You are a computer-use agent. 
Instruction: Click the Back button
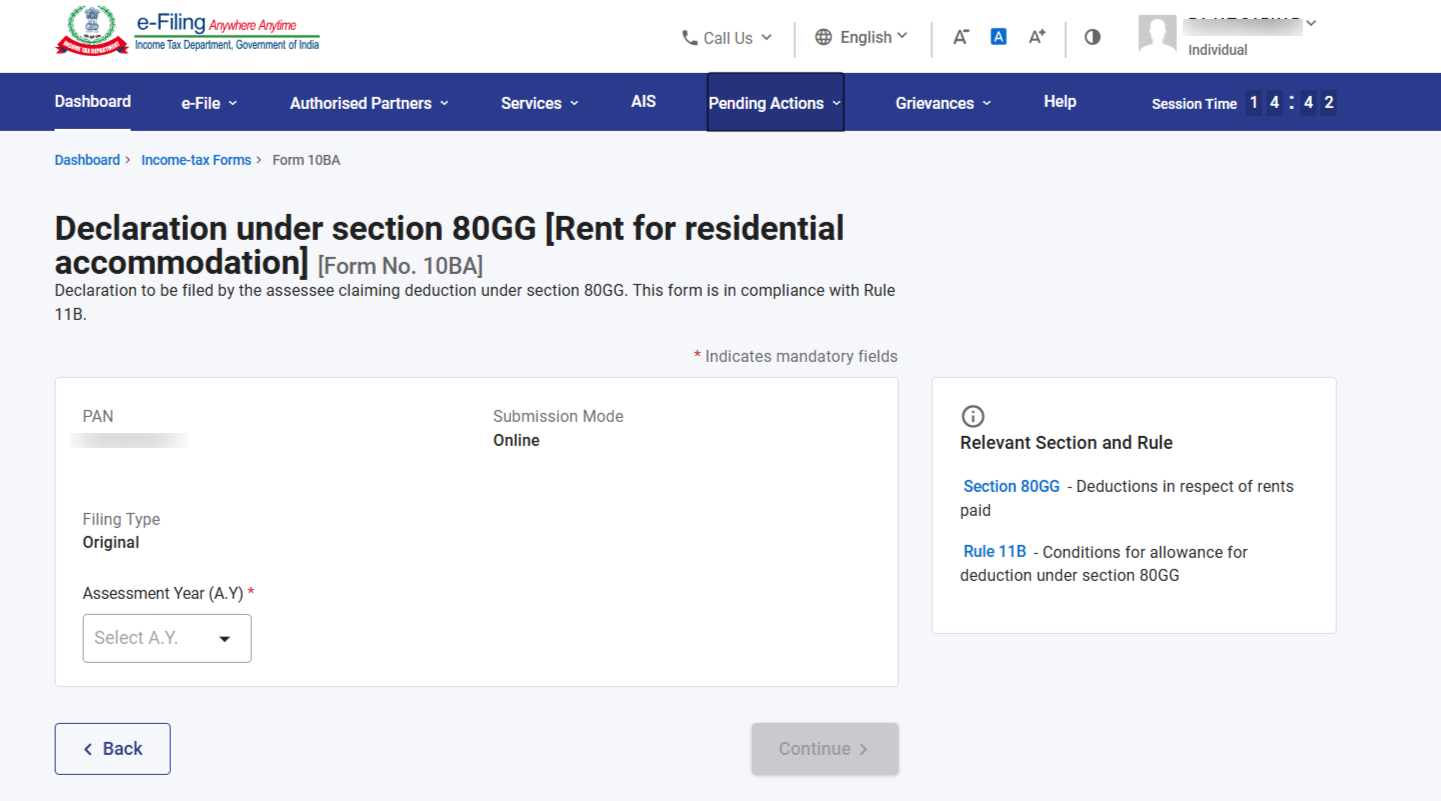click(112, 749)
